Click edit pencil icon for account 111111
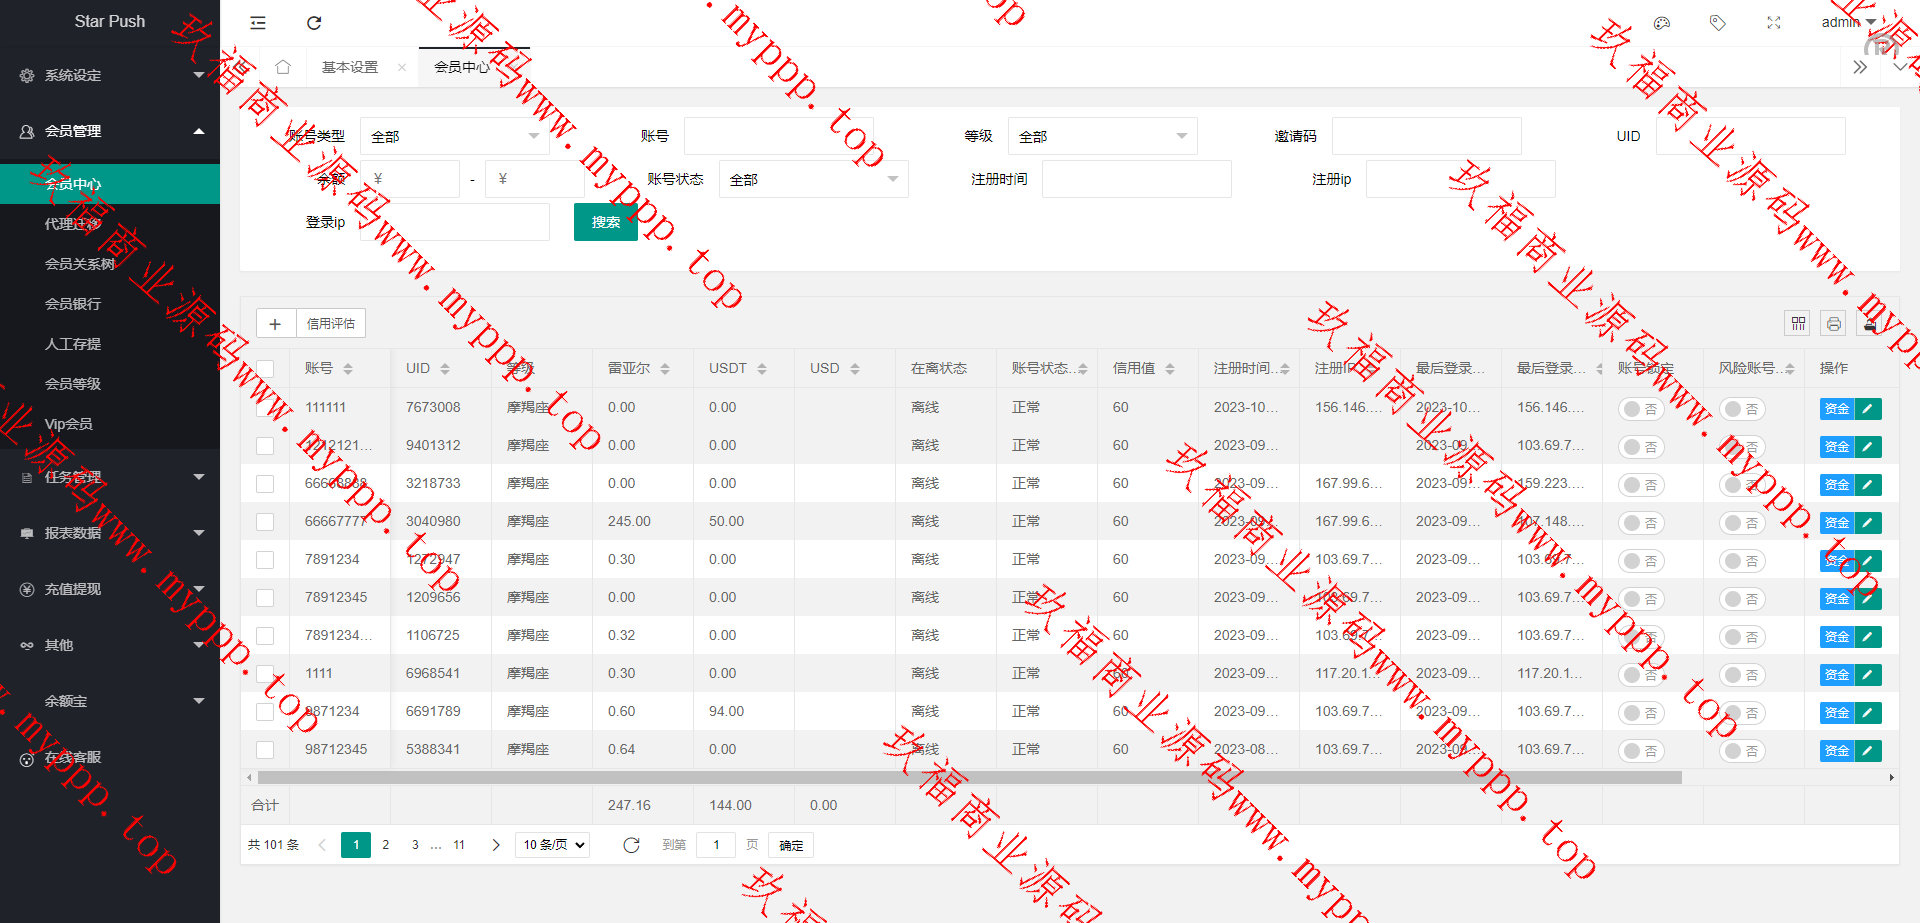This screenshot has height=923, width=1920. [x=1867, y=408]
